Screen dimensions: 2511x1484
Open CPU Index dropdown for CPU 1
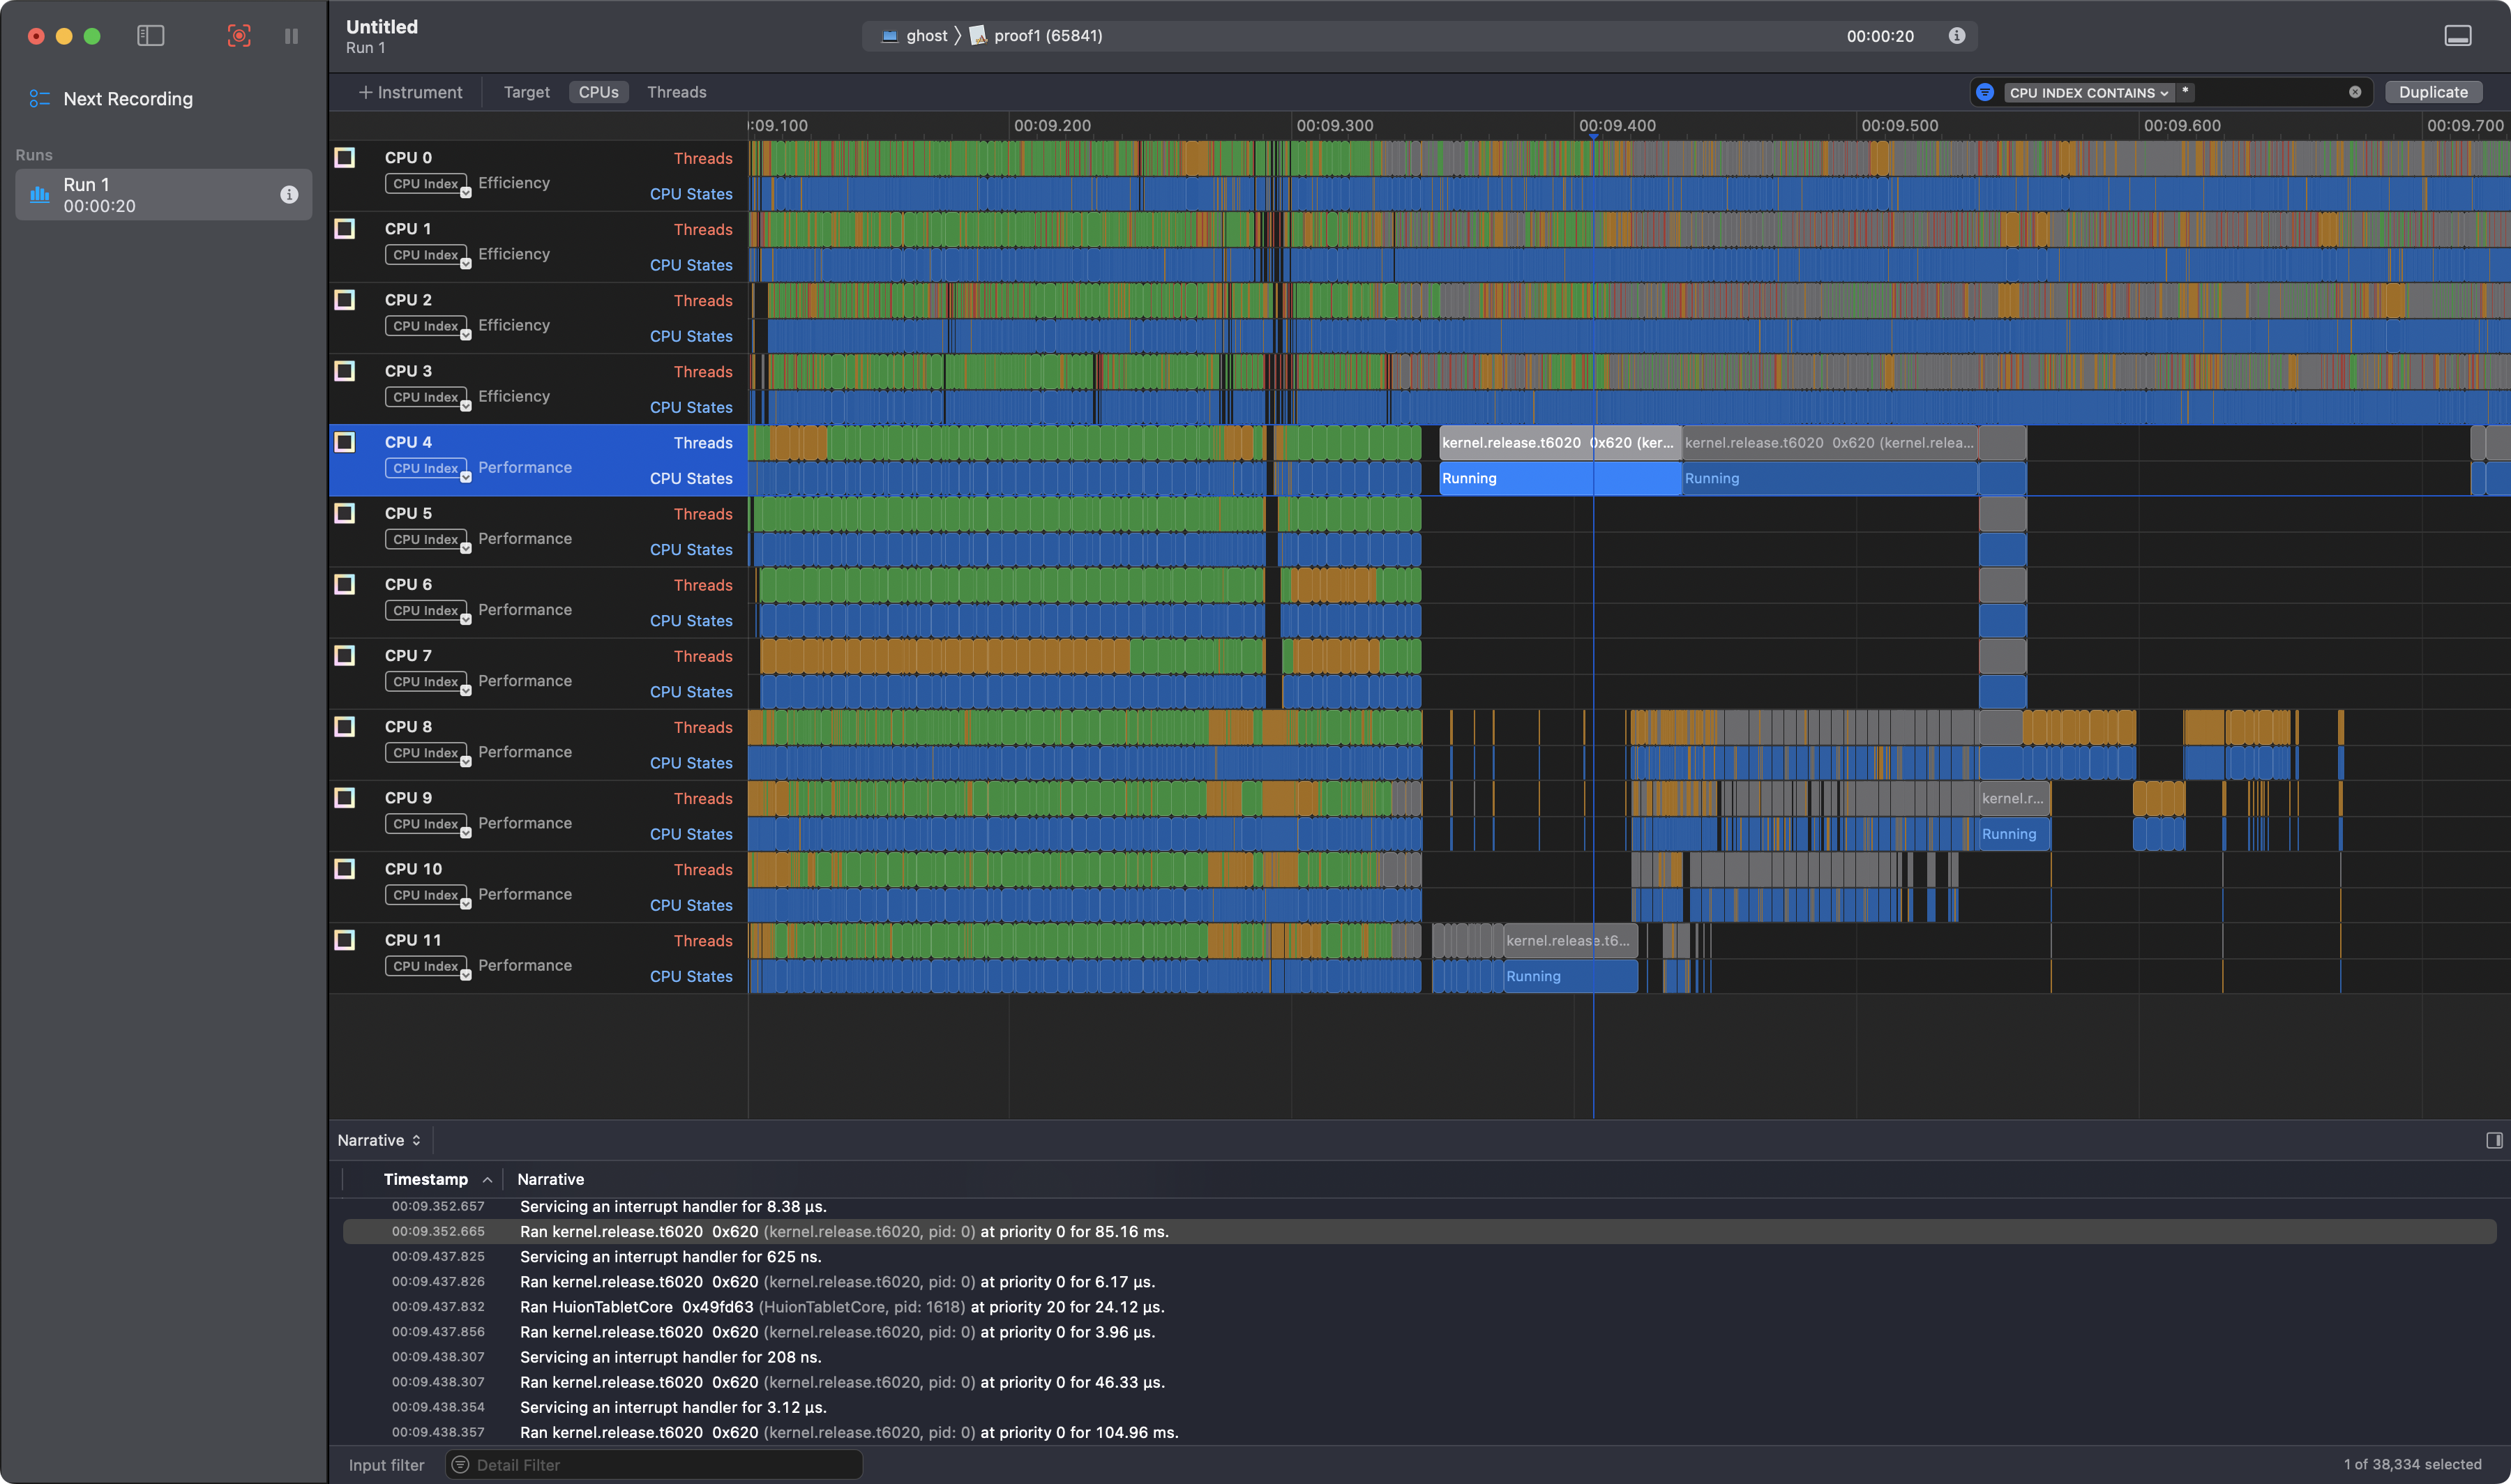[428, 255]
